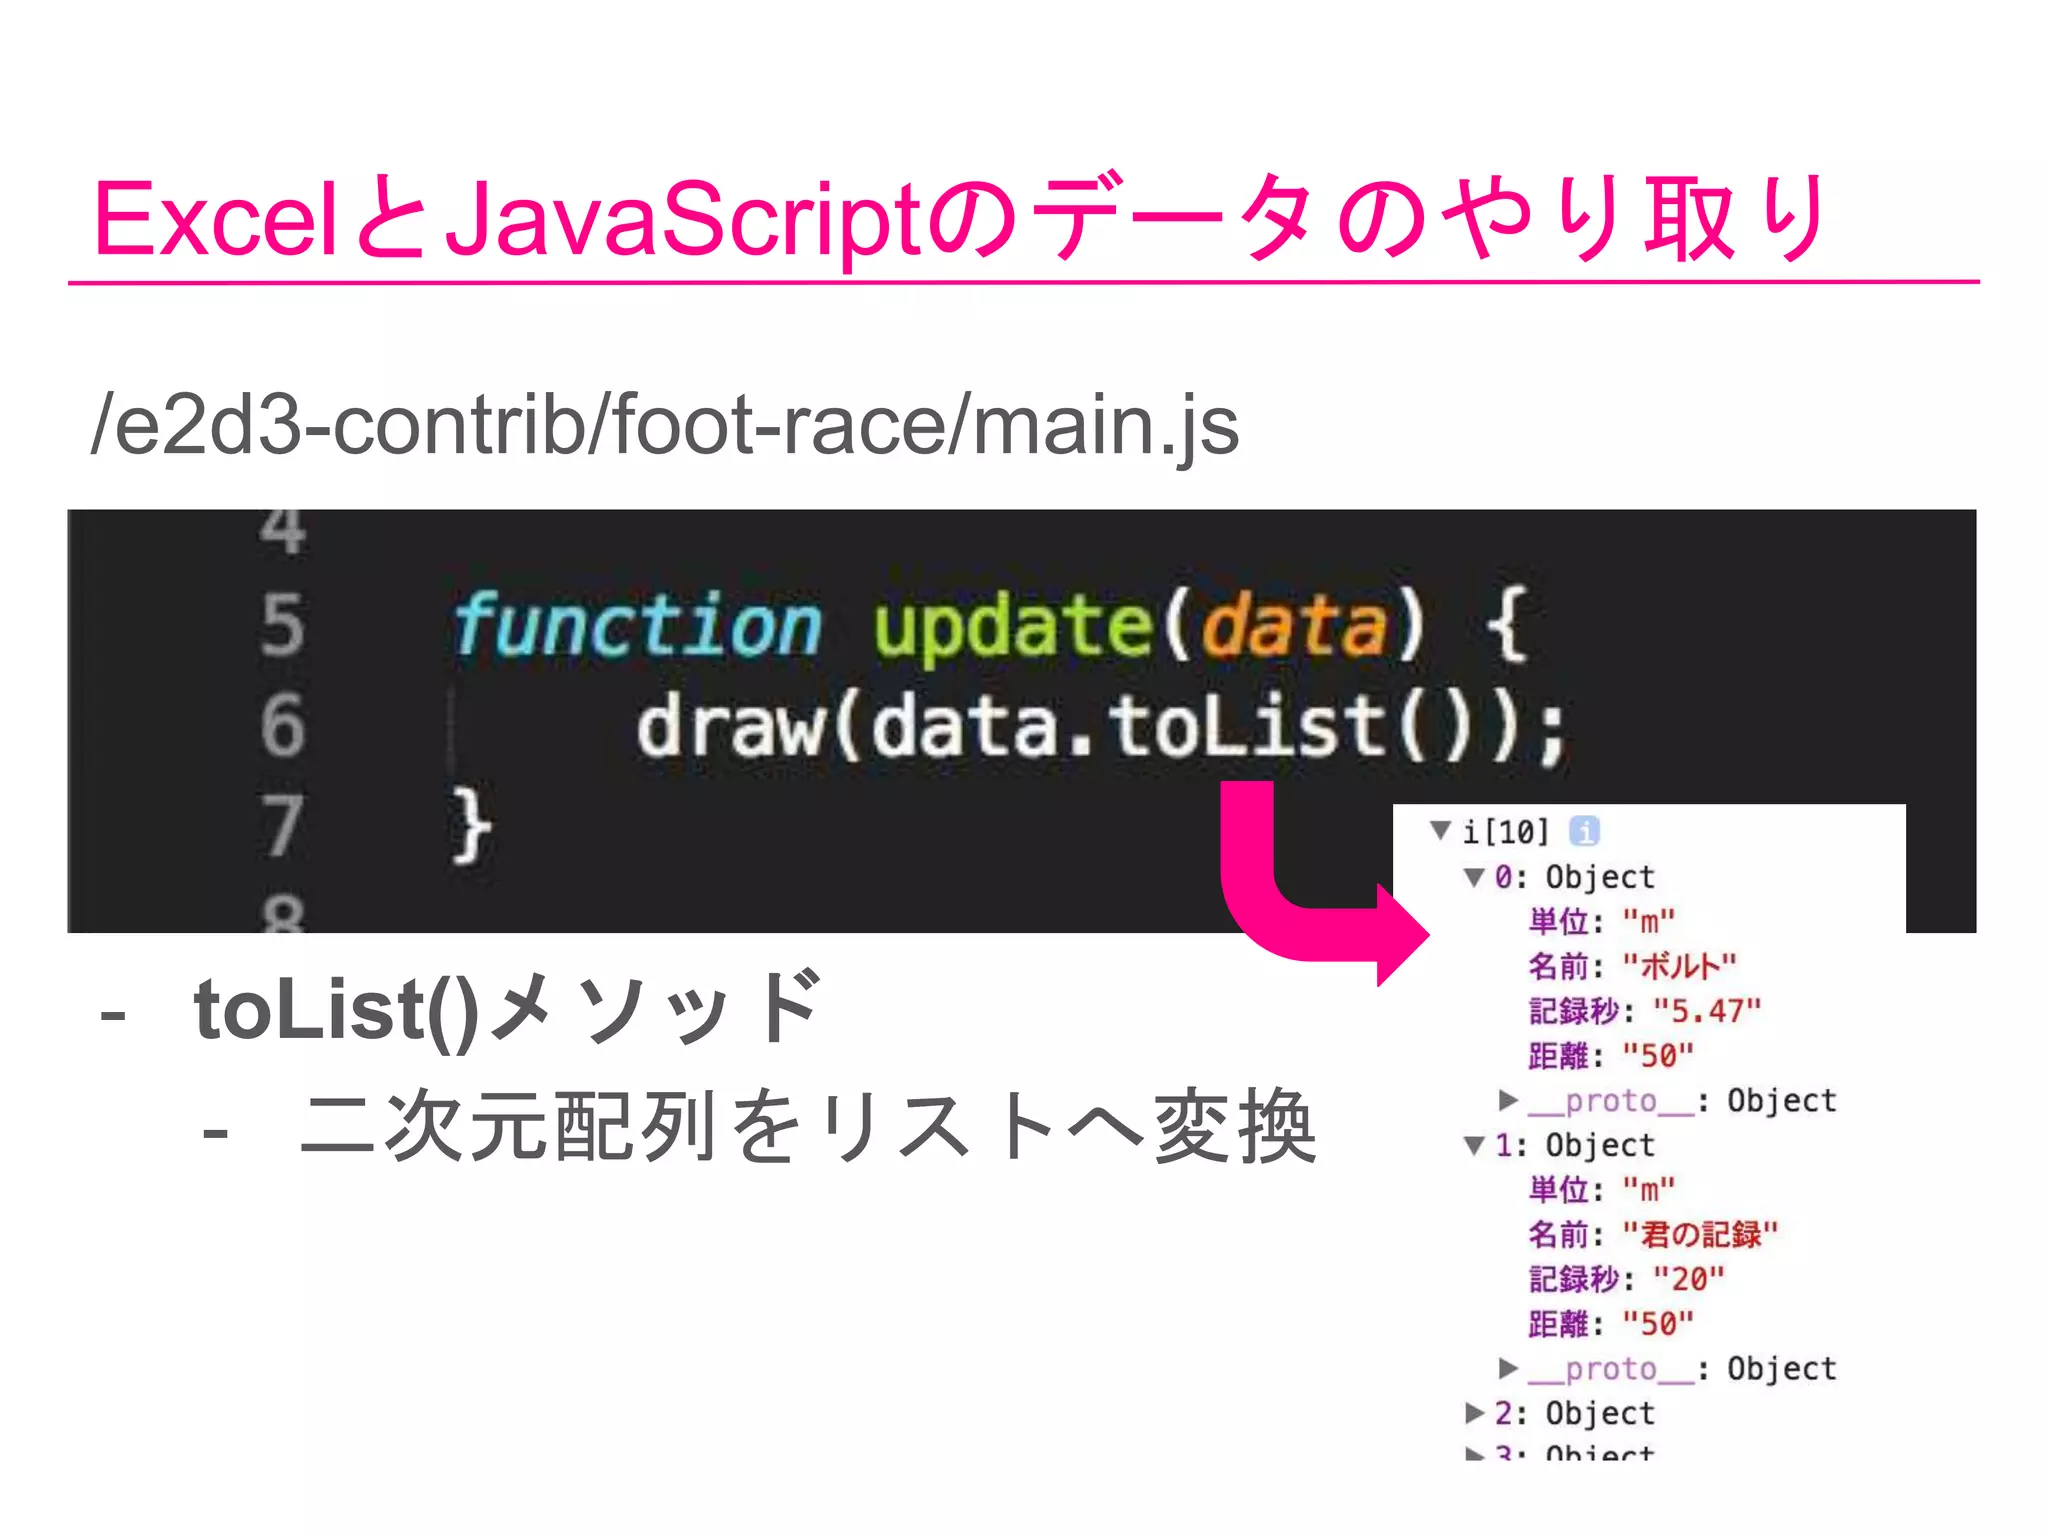
Task: Click draw(data.toList()); on code line 6
Action: (1101, 727)
